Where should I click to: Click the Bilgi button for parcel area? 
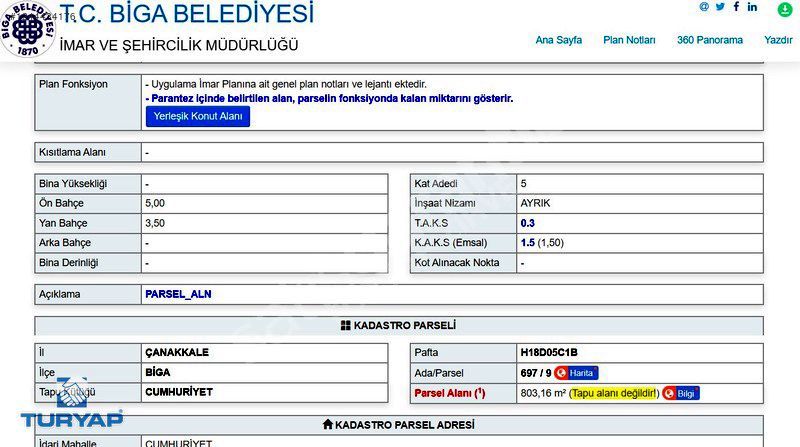(681, 394)
